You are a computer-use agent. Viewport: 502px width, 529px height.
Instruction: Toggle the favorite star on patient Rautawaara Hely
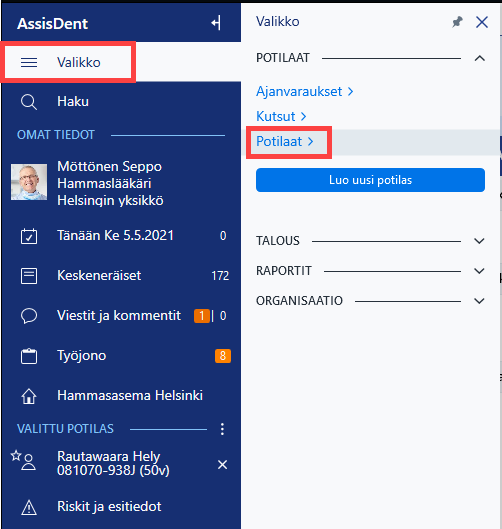[x=16, y=455]
